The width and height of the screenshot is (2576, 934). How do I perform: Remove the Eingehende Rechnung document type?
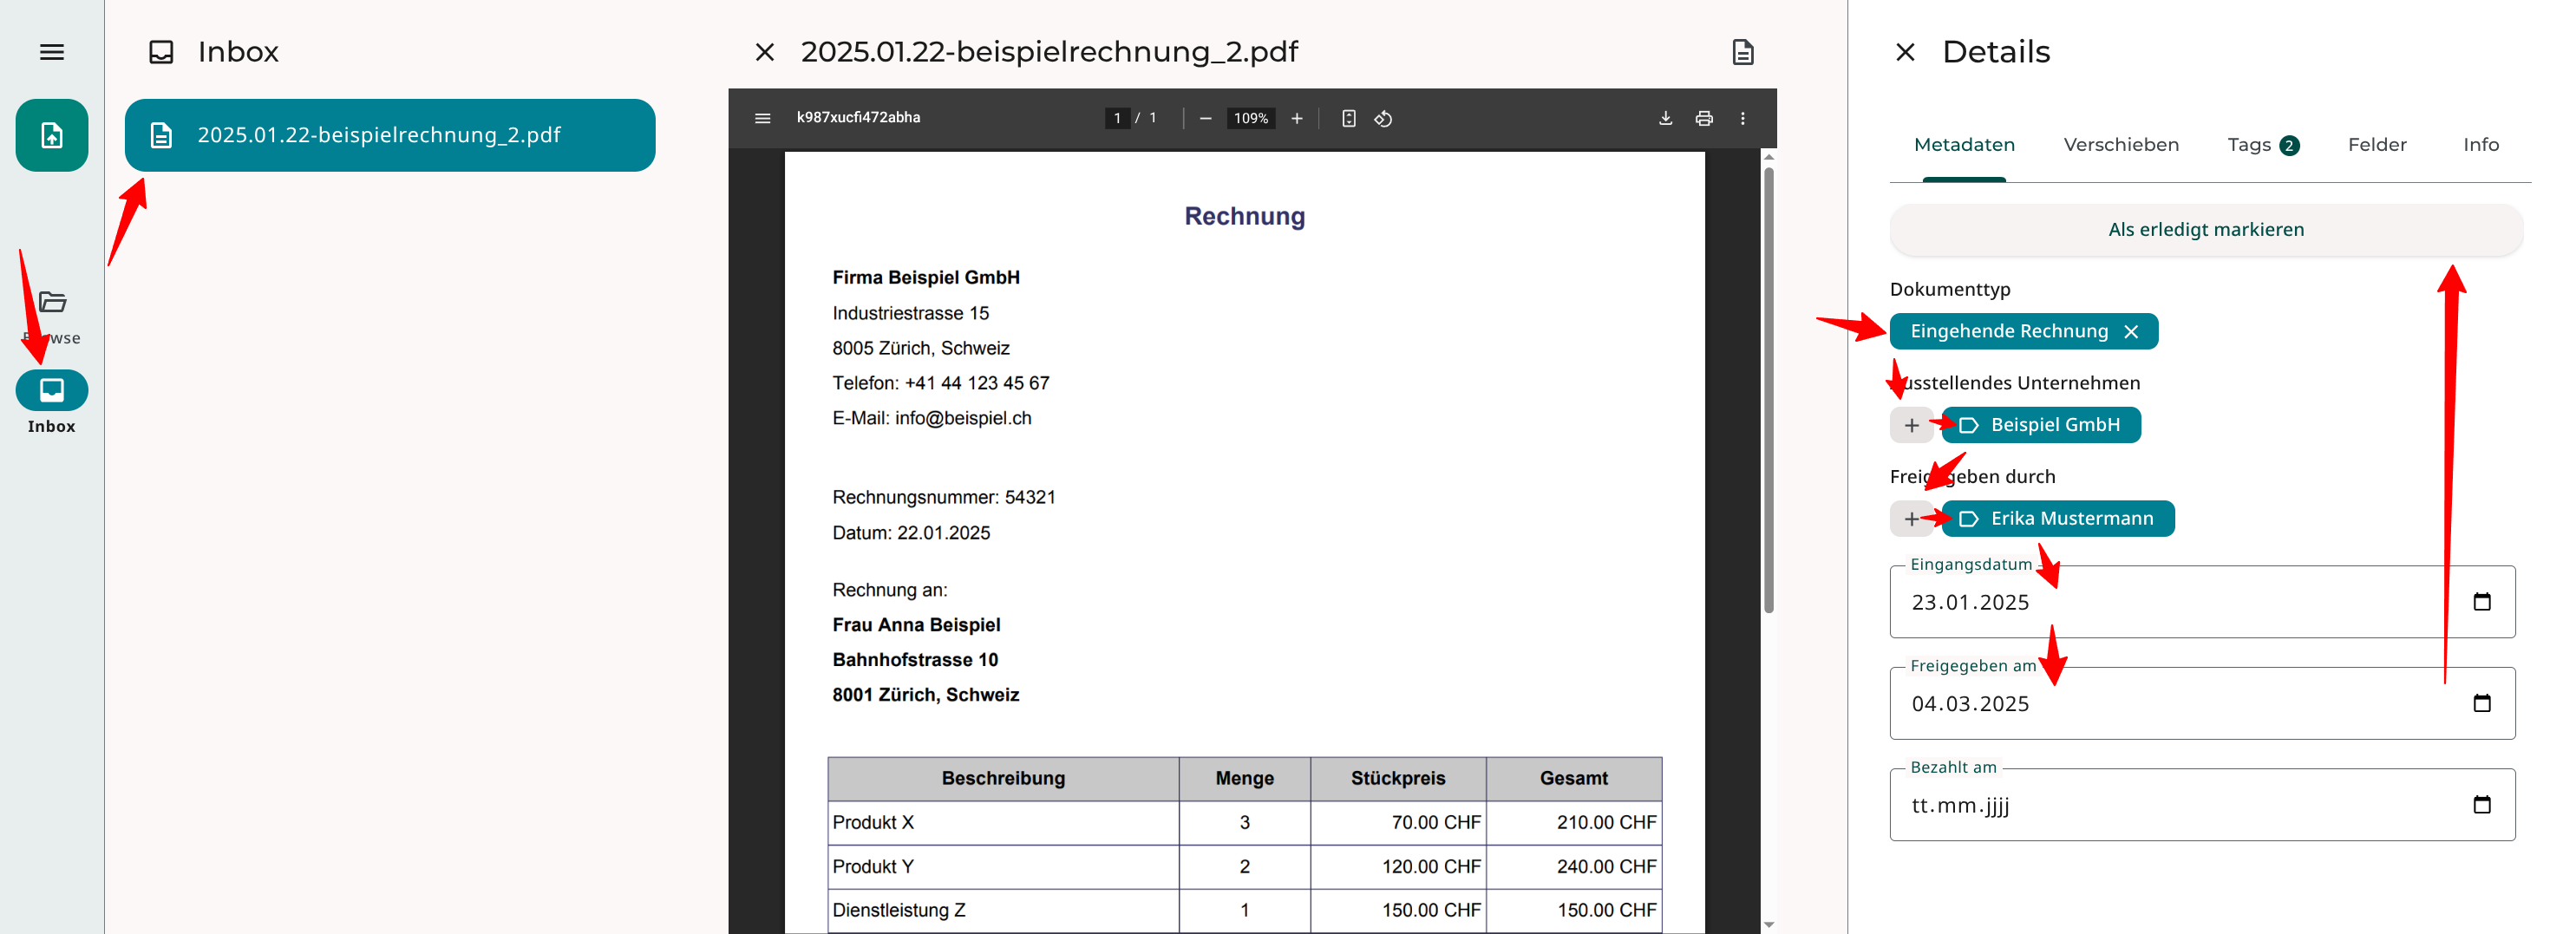point(2131,332)
